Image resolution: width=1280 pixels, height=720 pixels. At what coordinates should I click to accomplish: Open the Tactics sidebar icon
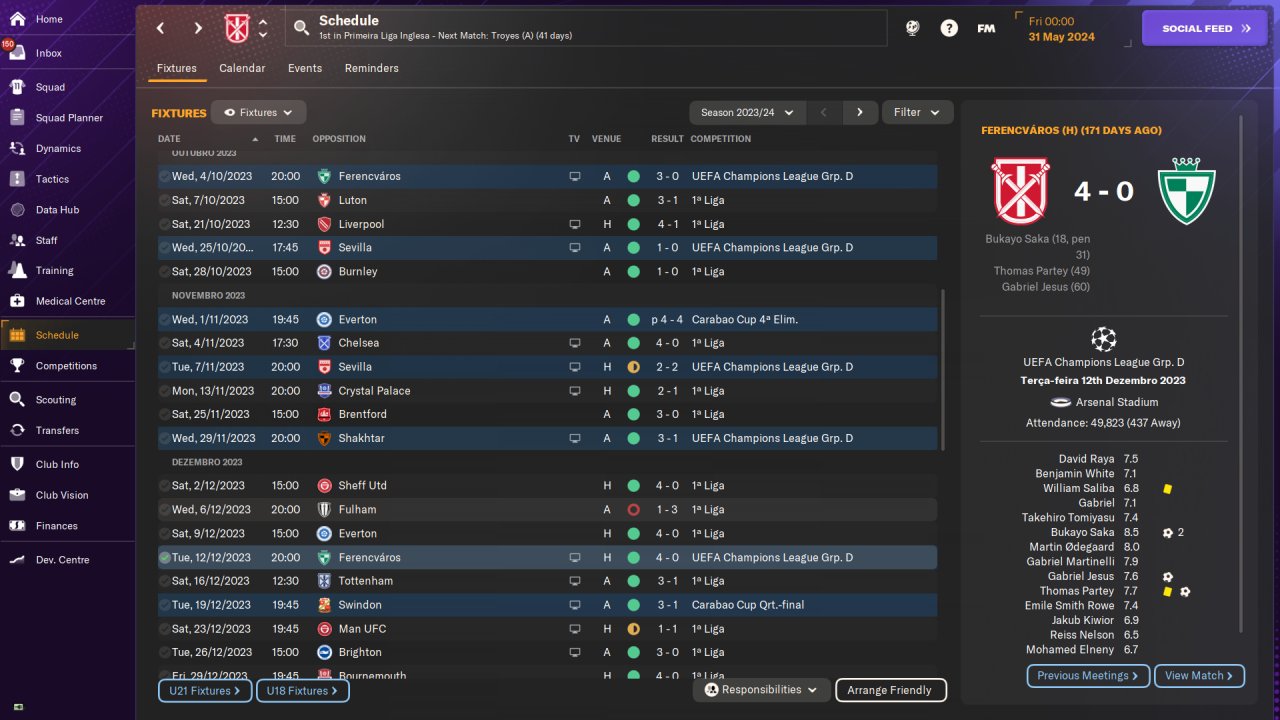(x=17, y=179)
